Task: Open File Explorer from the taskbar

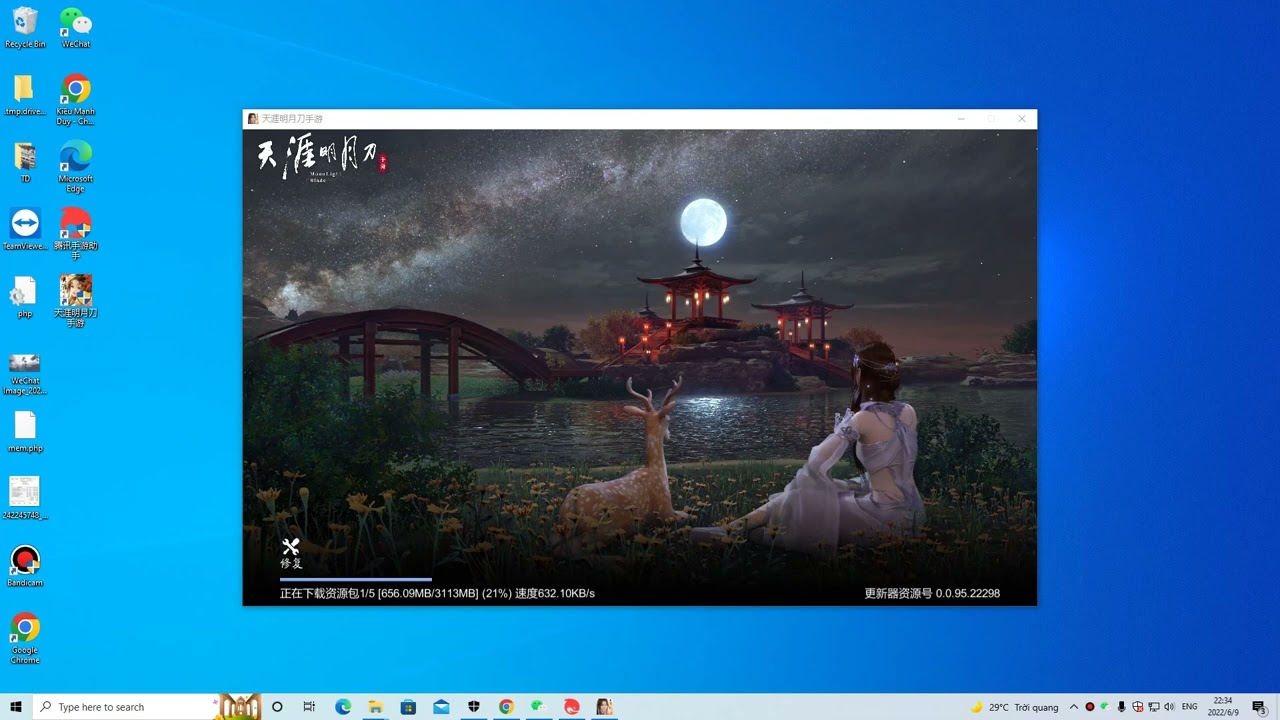Action: [375, 707]
